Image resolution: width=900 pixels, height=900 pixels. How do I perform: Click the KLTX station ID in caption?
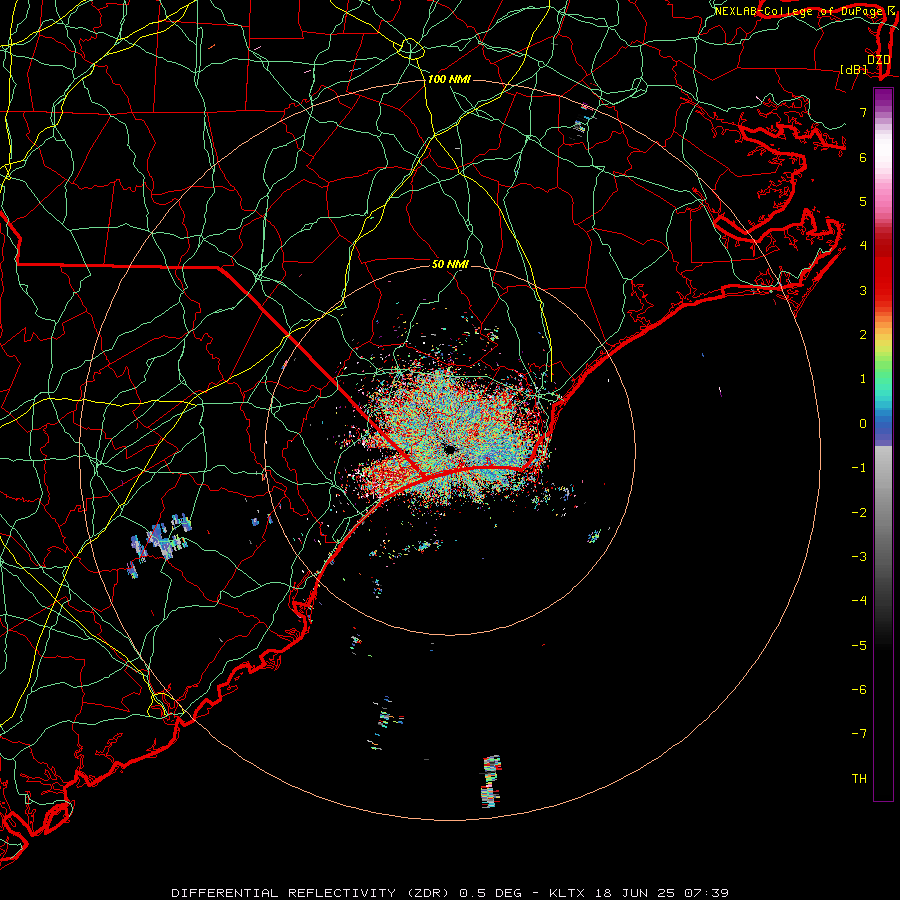click(567, 893)
